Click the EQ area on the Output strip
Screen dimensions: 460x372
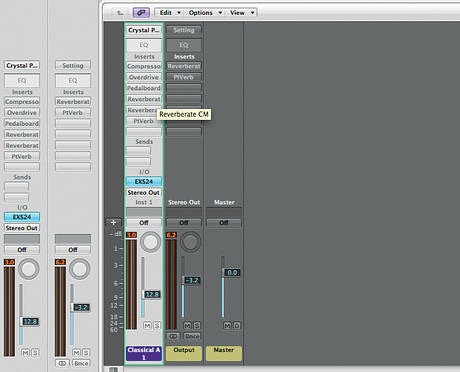pos(184,45)
